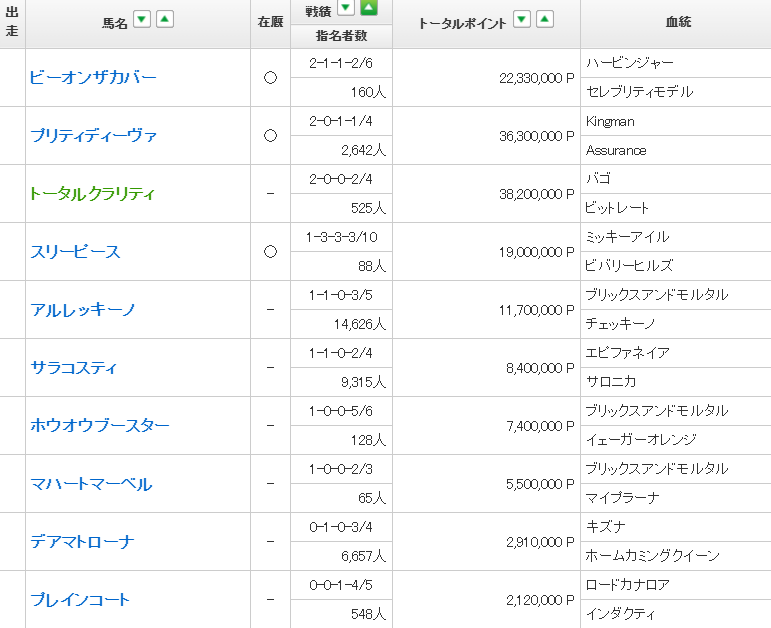
Task: Sort horse name column descending
Action: 142,20
